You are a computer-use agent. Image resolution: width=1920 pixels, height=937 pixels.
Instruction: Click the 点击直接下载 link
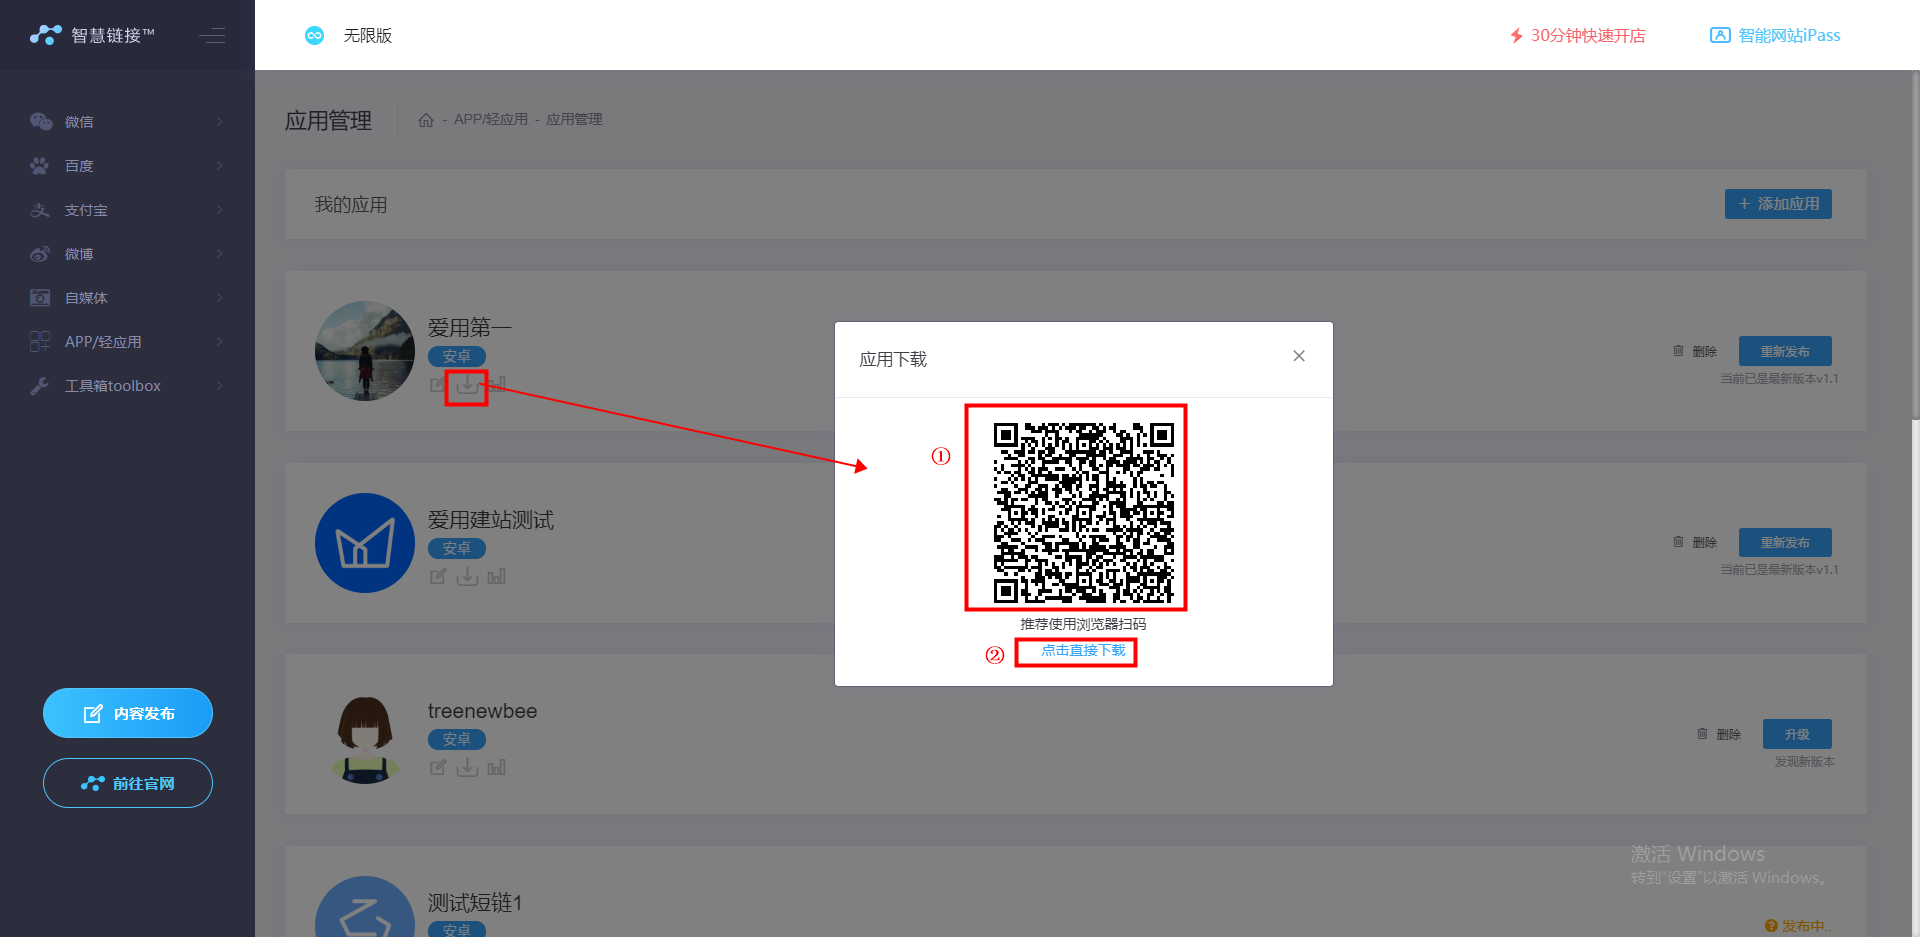point(1083,651)
